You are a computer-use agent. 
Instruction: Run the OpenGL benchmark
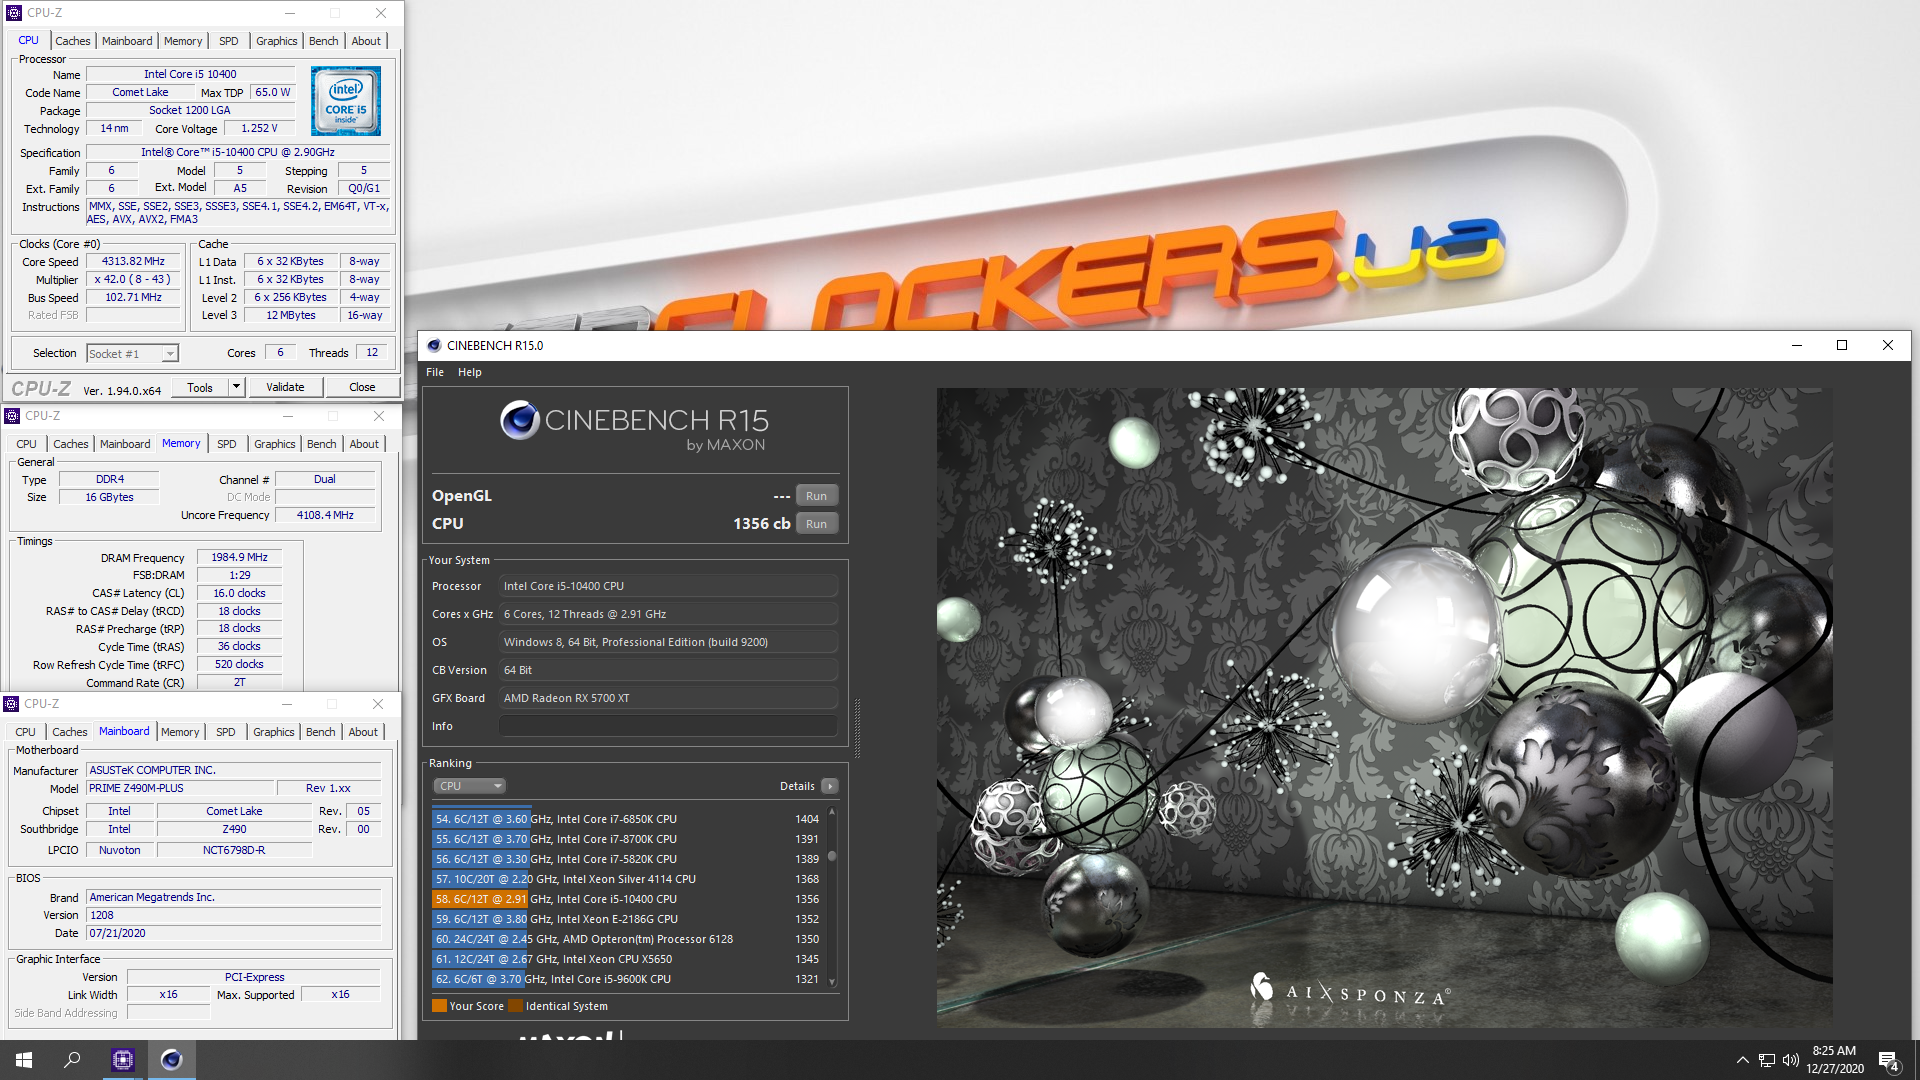817,496
